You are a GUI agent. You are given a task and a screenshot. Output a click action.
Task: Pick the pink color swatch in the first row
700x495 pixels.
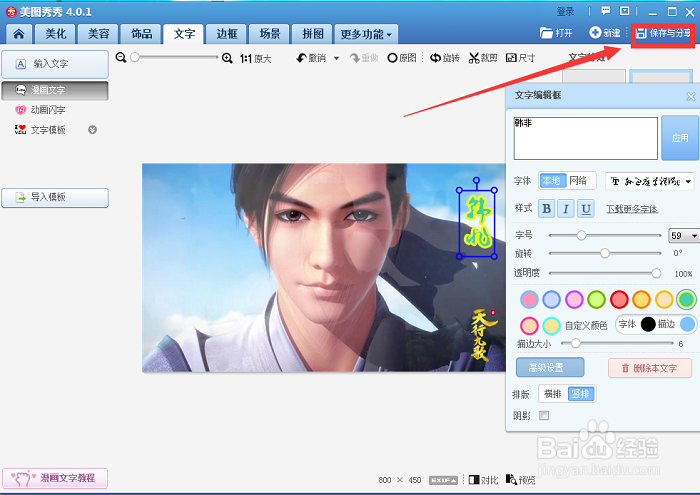coord(529,299)
